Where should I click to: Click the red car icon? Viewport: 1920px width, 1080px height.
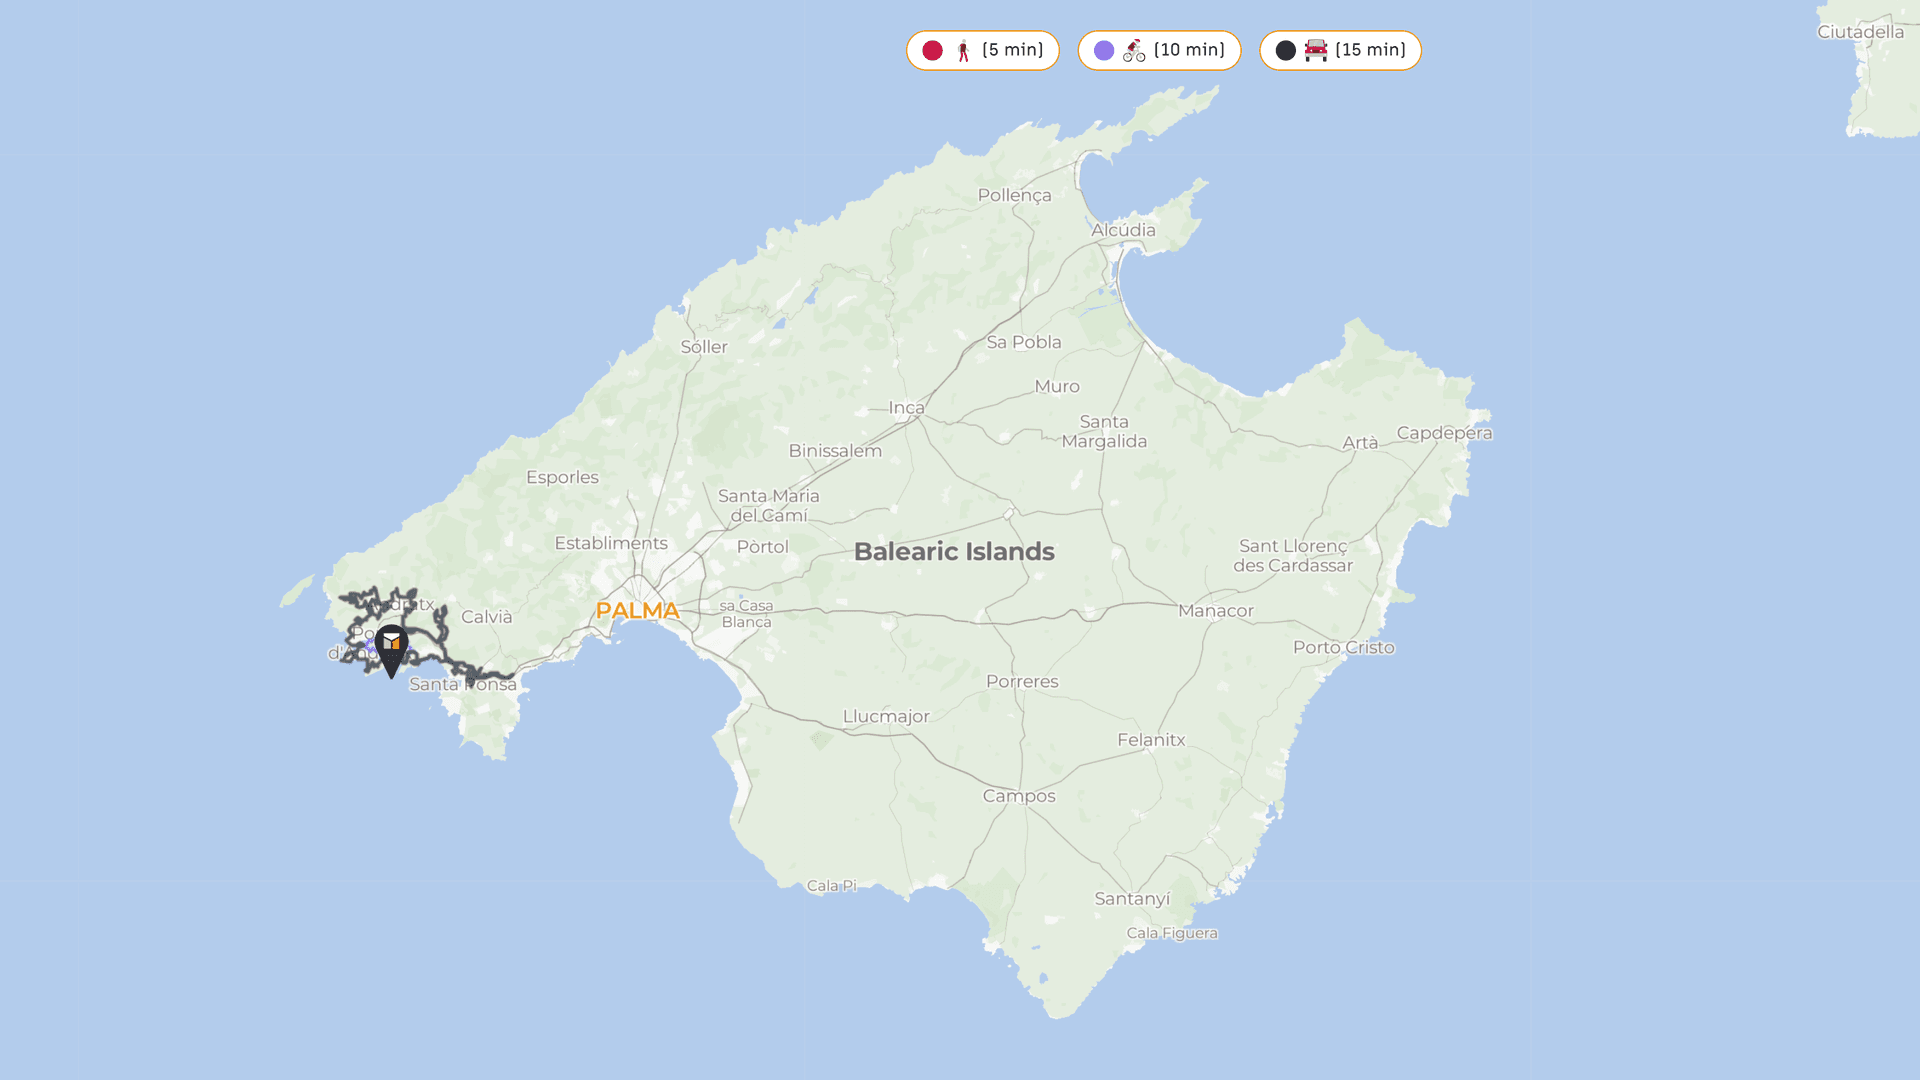click(1316, 50)
